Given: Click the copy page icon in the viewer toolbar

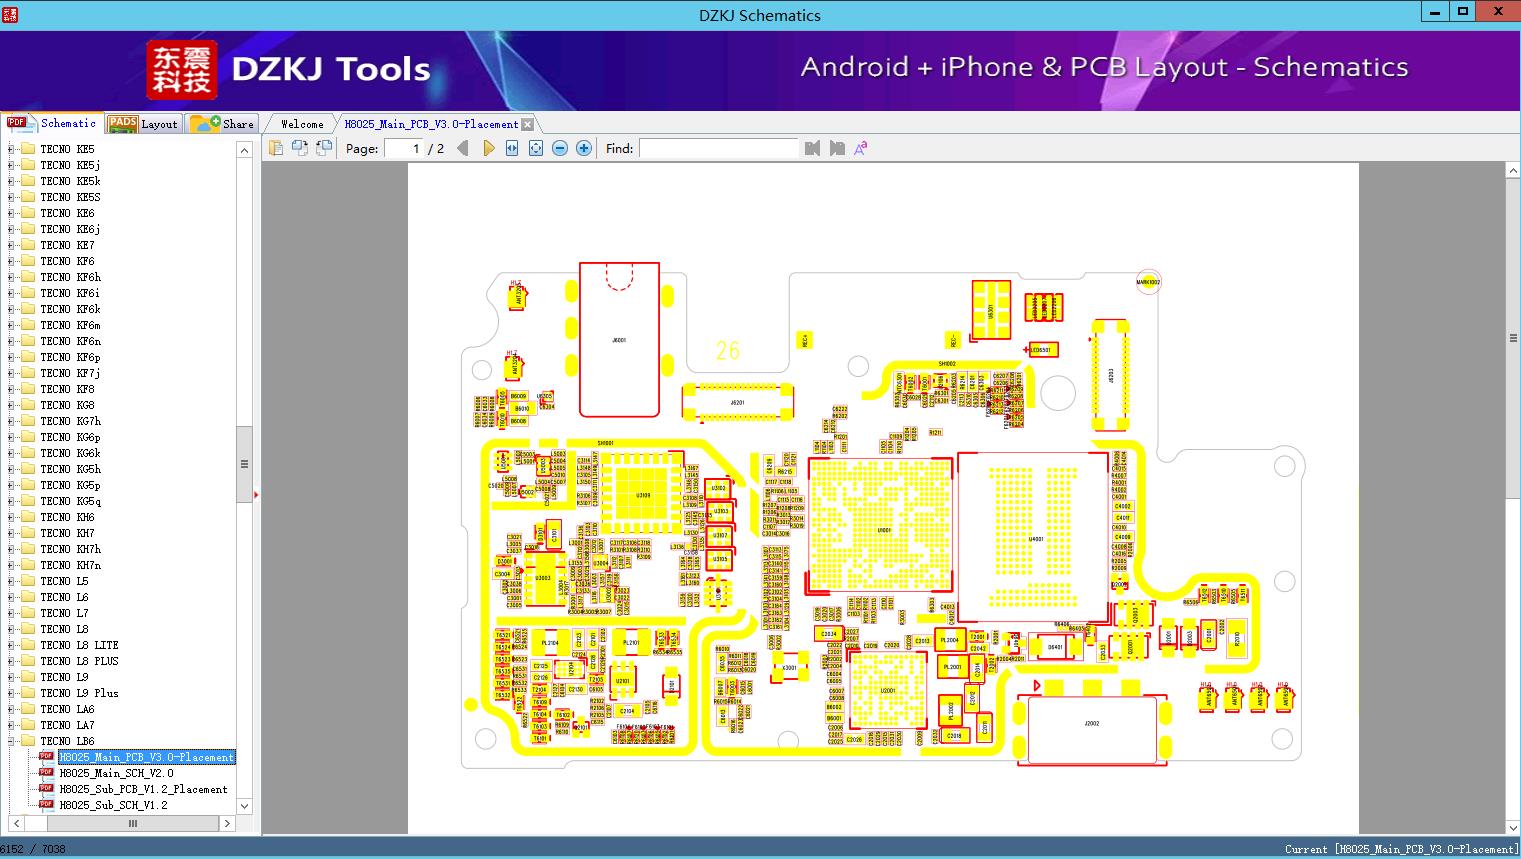Looking at the screenshot, I should pyautogui.click(x=276, y=148).
